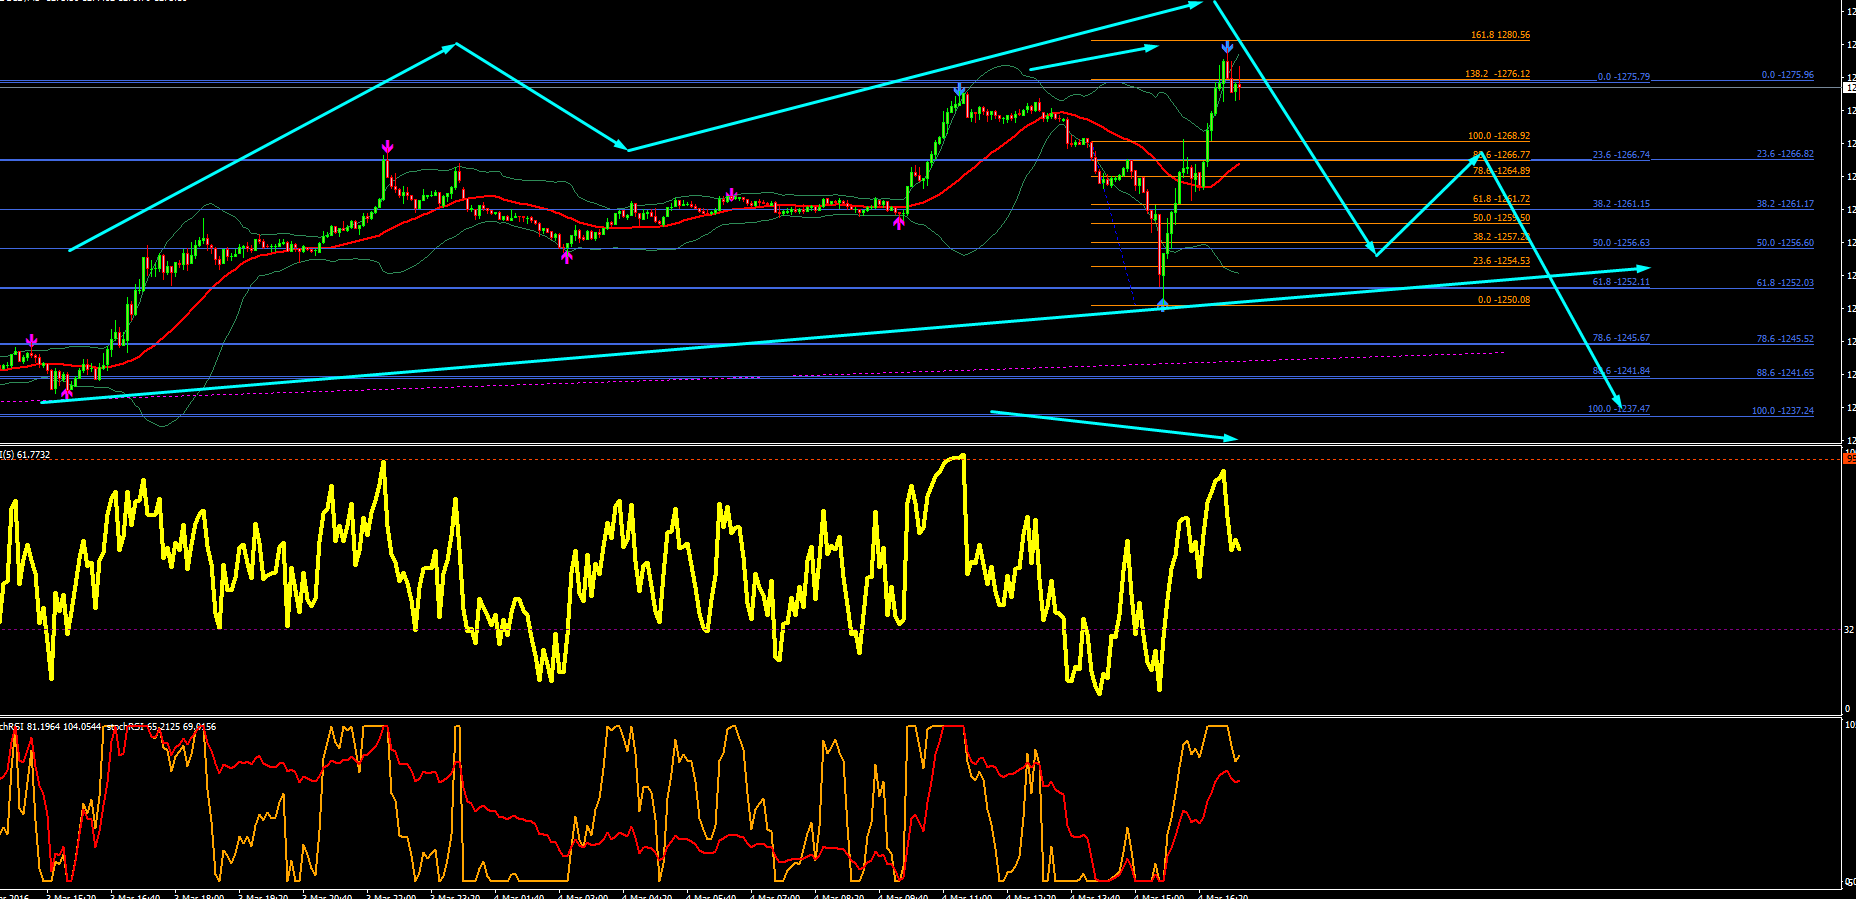Click the blue retracement label 88.6 -1241.65

1785,373
